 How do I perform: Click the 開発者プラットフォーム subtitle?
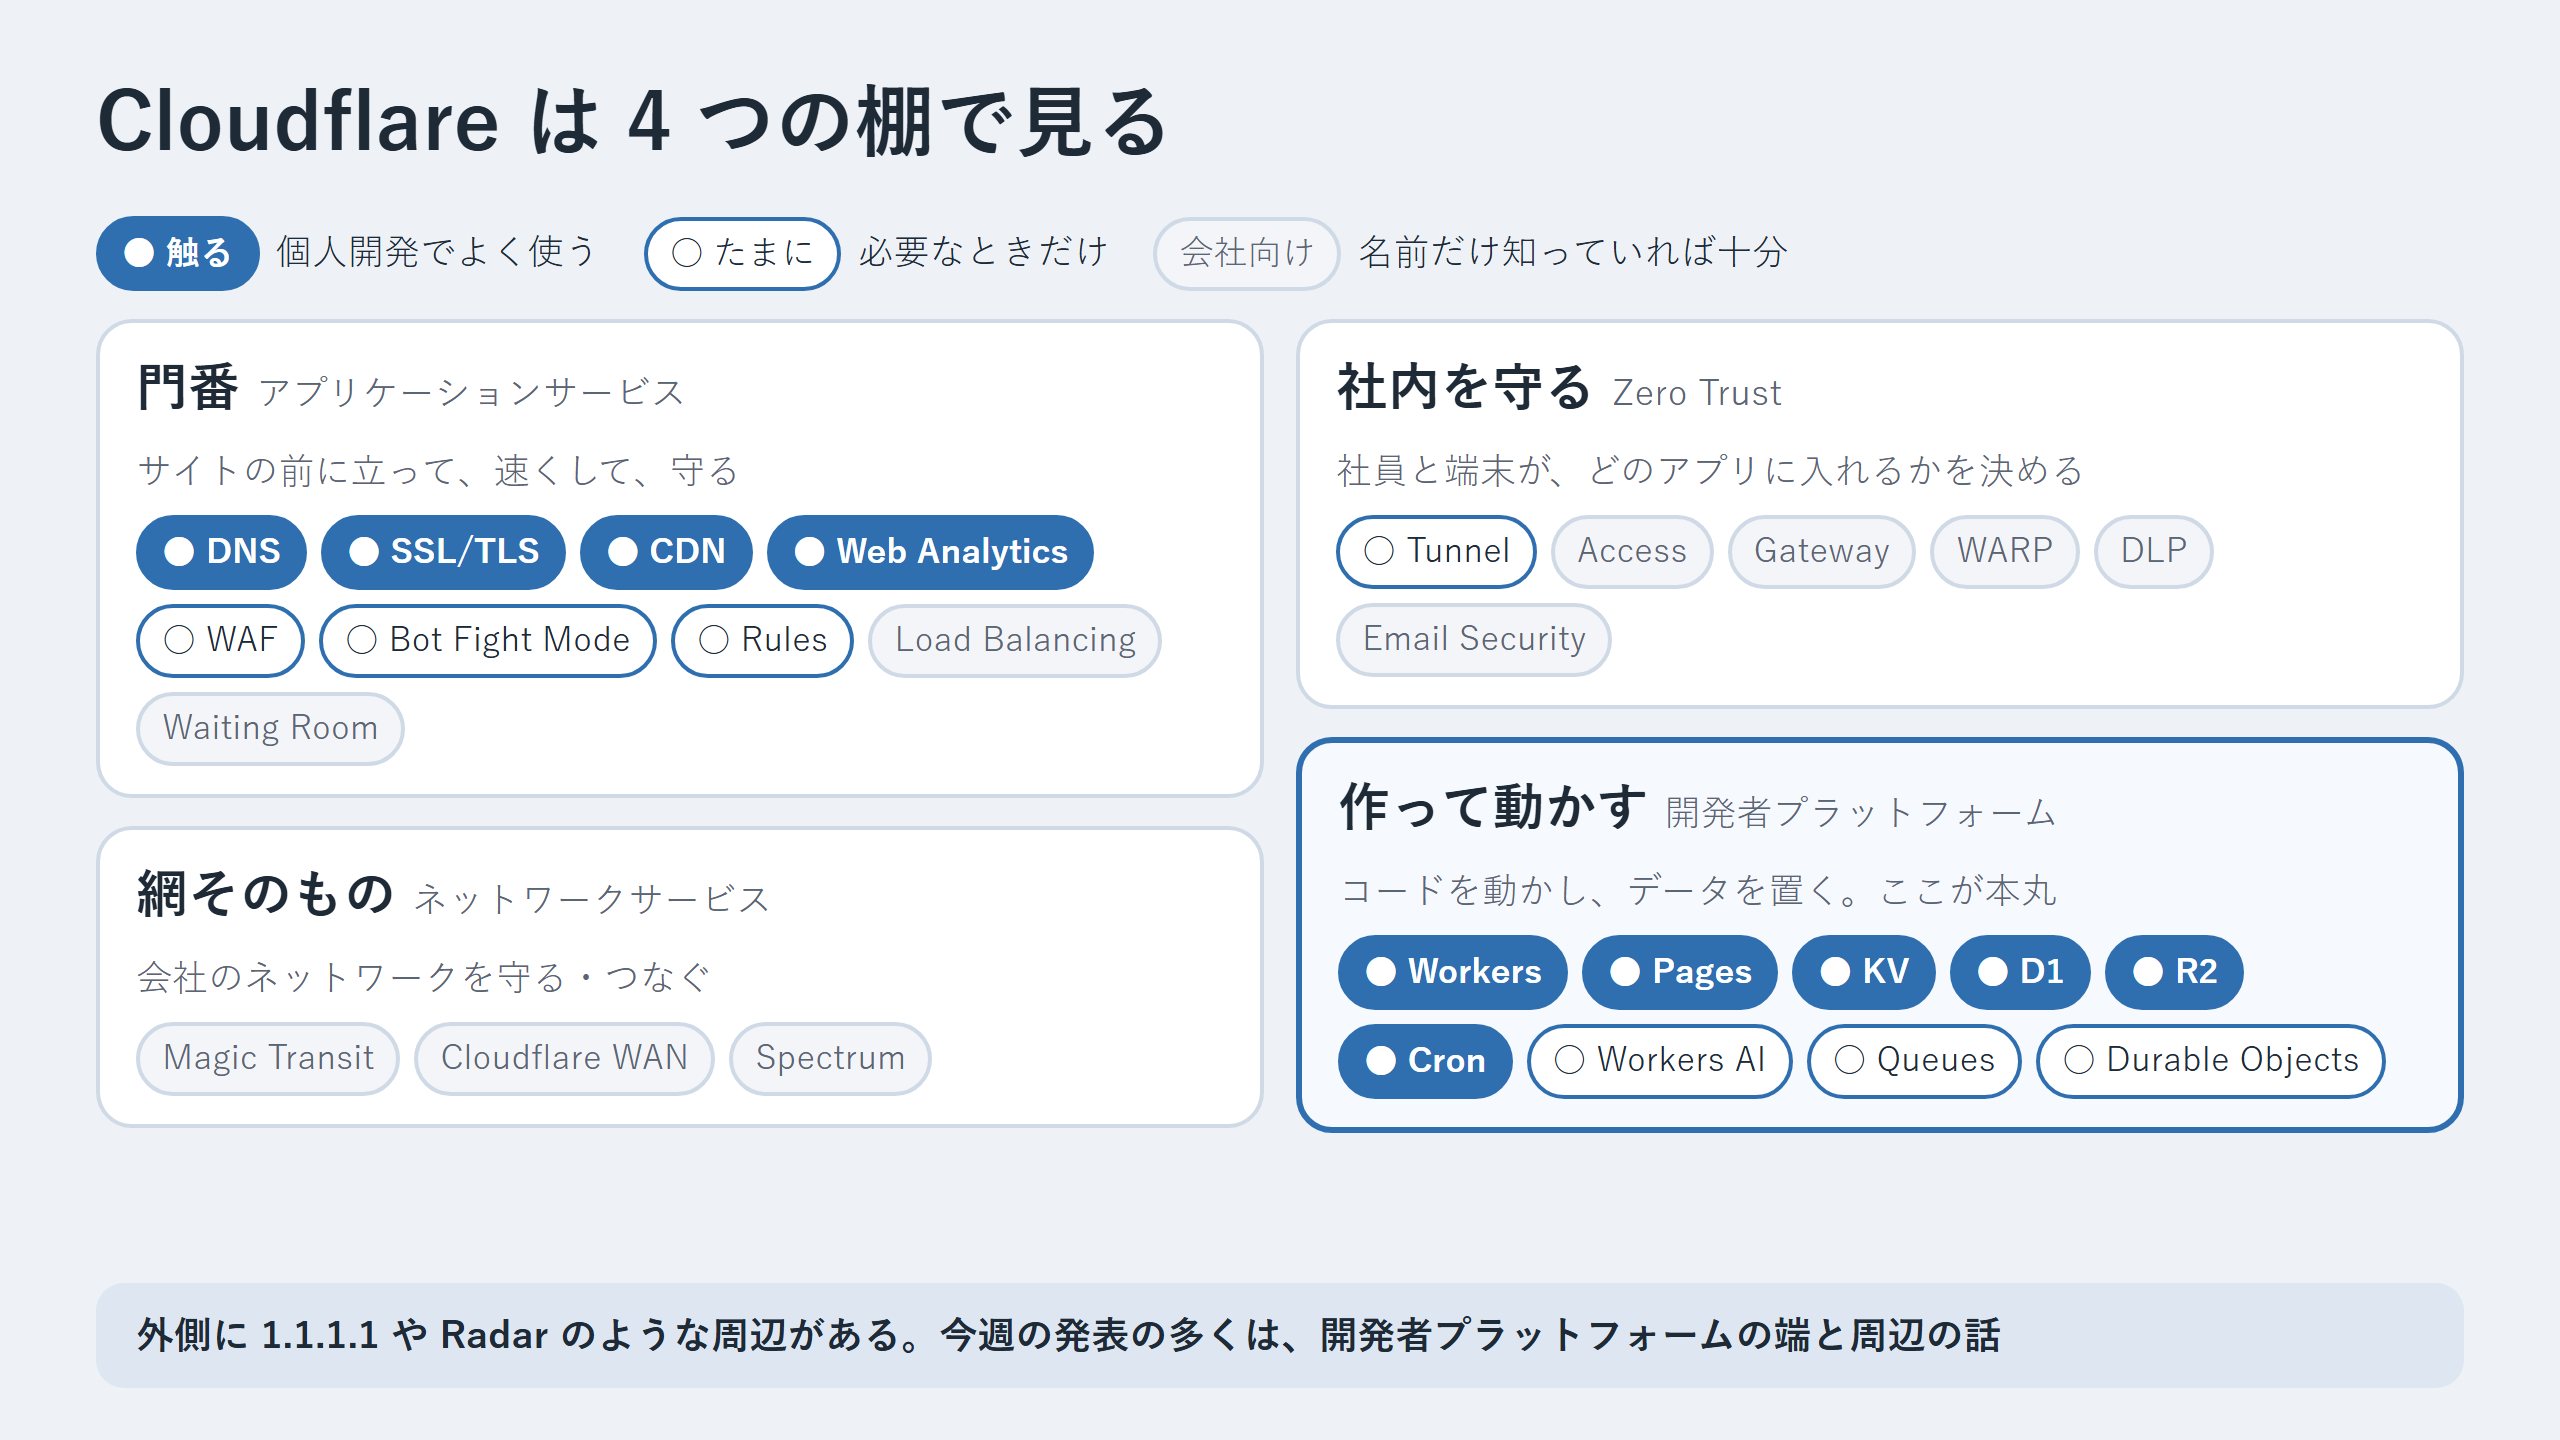click(1861, 812)
